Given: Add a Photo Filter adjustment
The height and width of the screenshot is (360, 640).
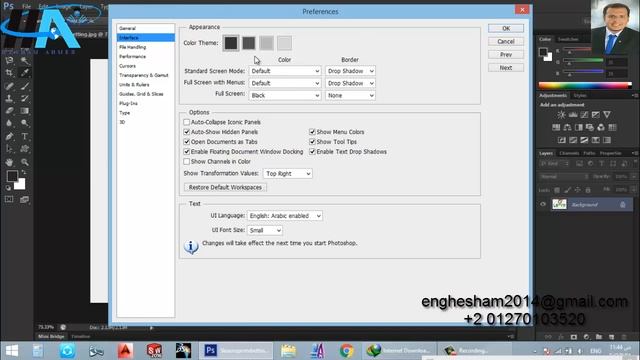Looking at the screenshot, I should click(x=590, y=127).
